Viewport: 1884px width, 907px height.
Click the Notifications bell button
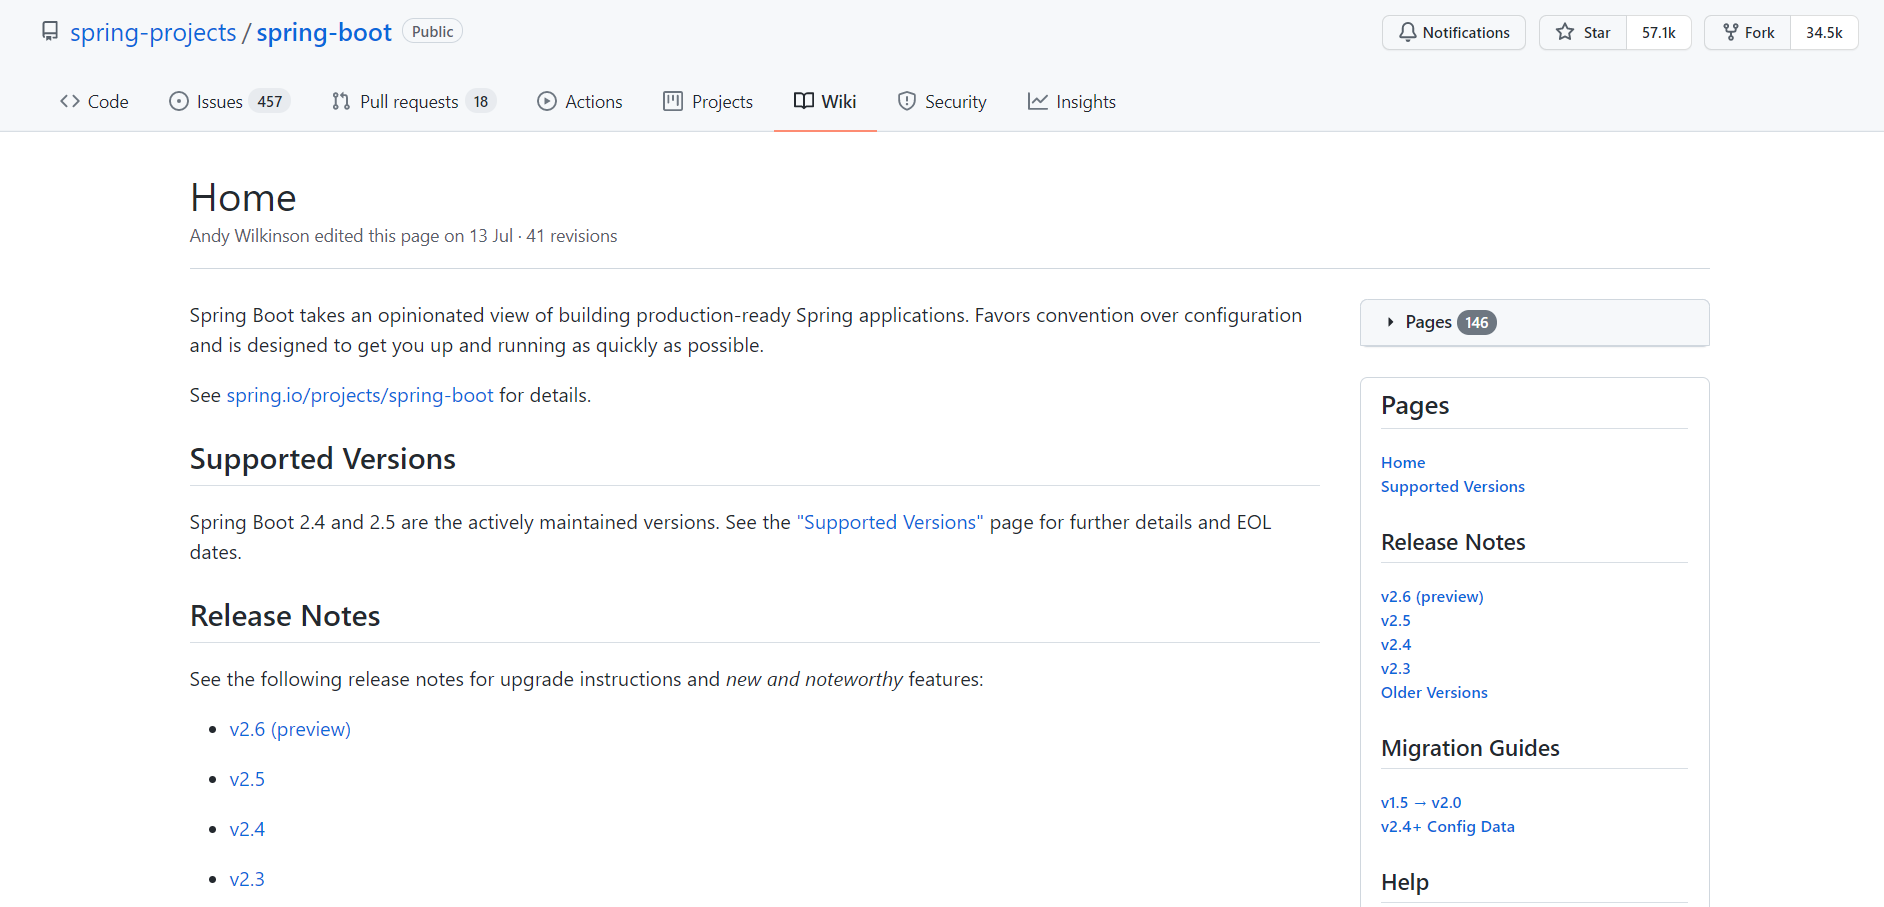pyautogui.click(x=1454, y=32)
